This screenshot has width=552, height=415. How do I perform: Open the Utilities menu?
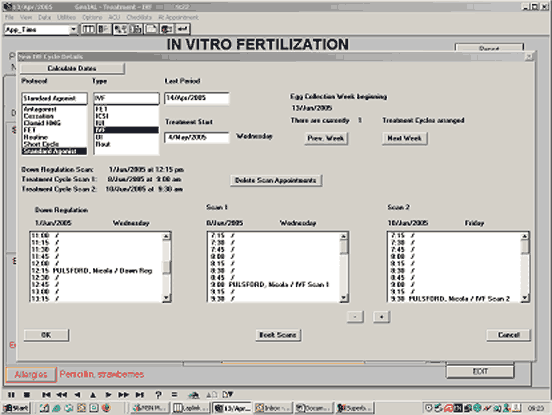(x=66, y=17)
